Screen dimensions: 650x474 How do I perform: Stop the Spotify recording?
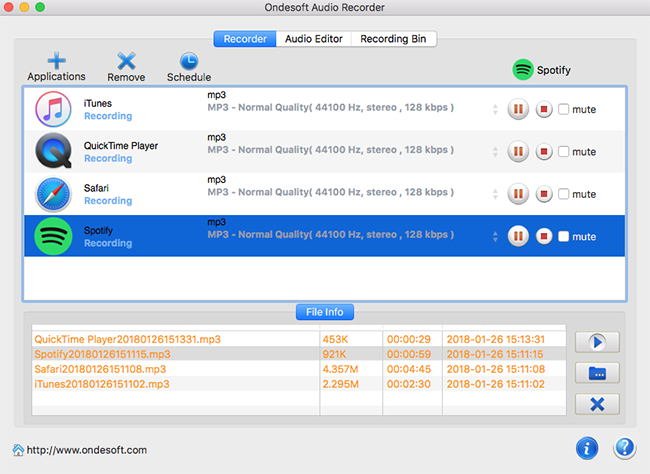(544, 236)
